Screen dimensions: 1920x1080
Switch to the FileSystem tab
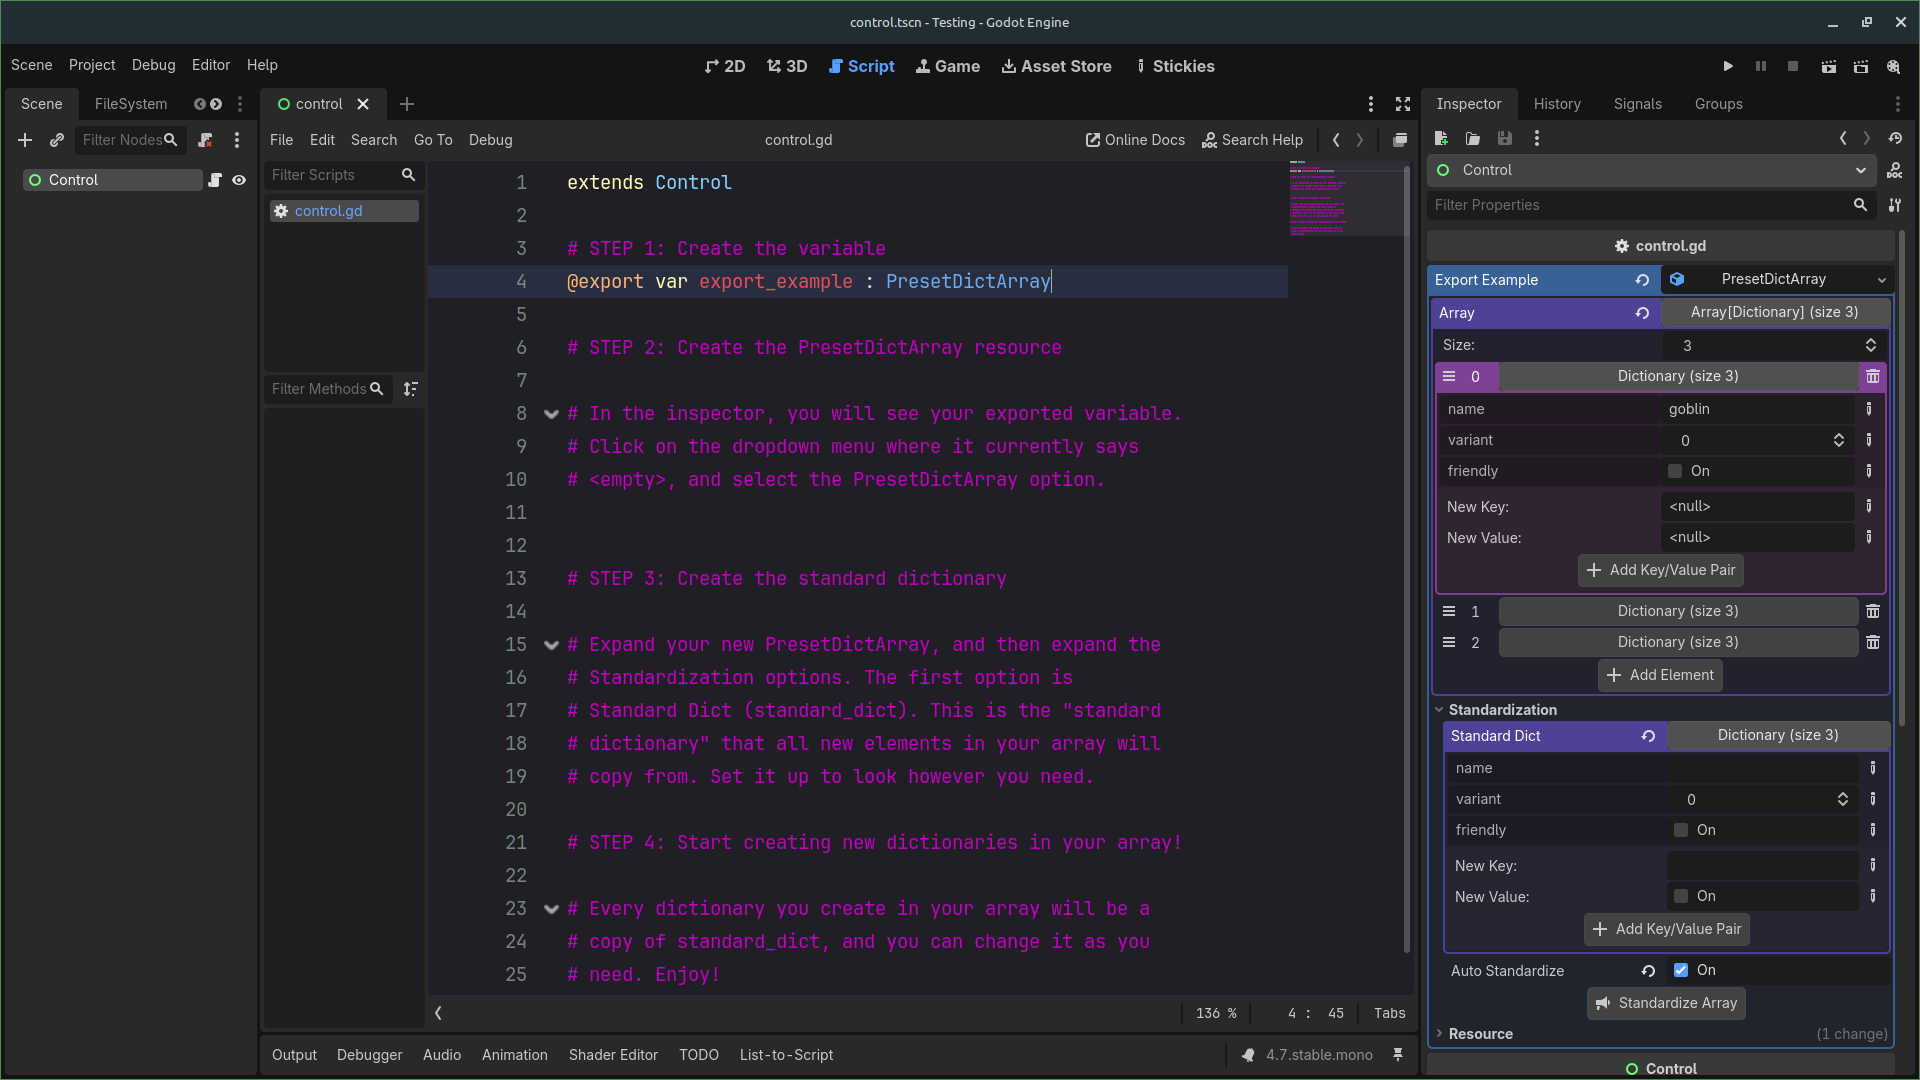click(x=131, y=104)
